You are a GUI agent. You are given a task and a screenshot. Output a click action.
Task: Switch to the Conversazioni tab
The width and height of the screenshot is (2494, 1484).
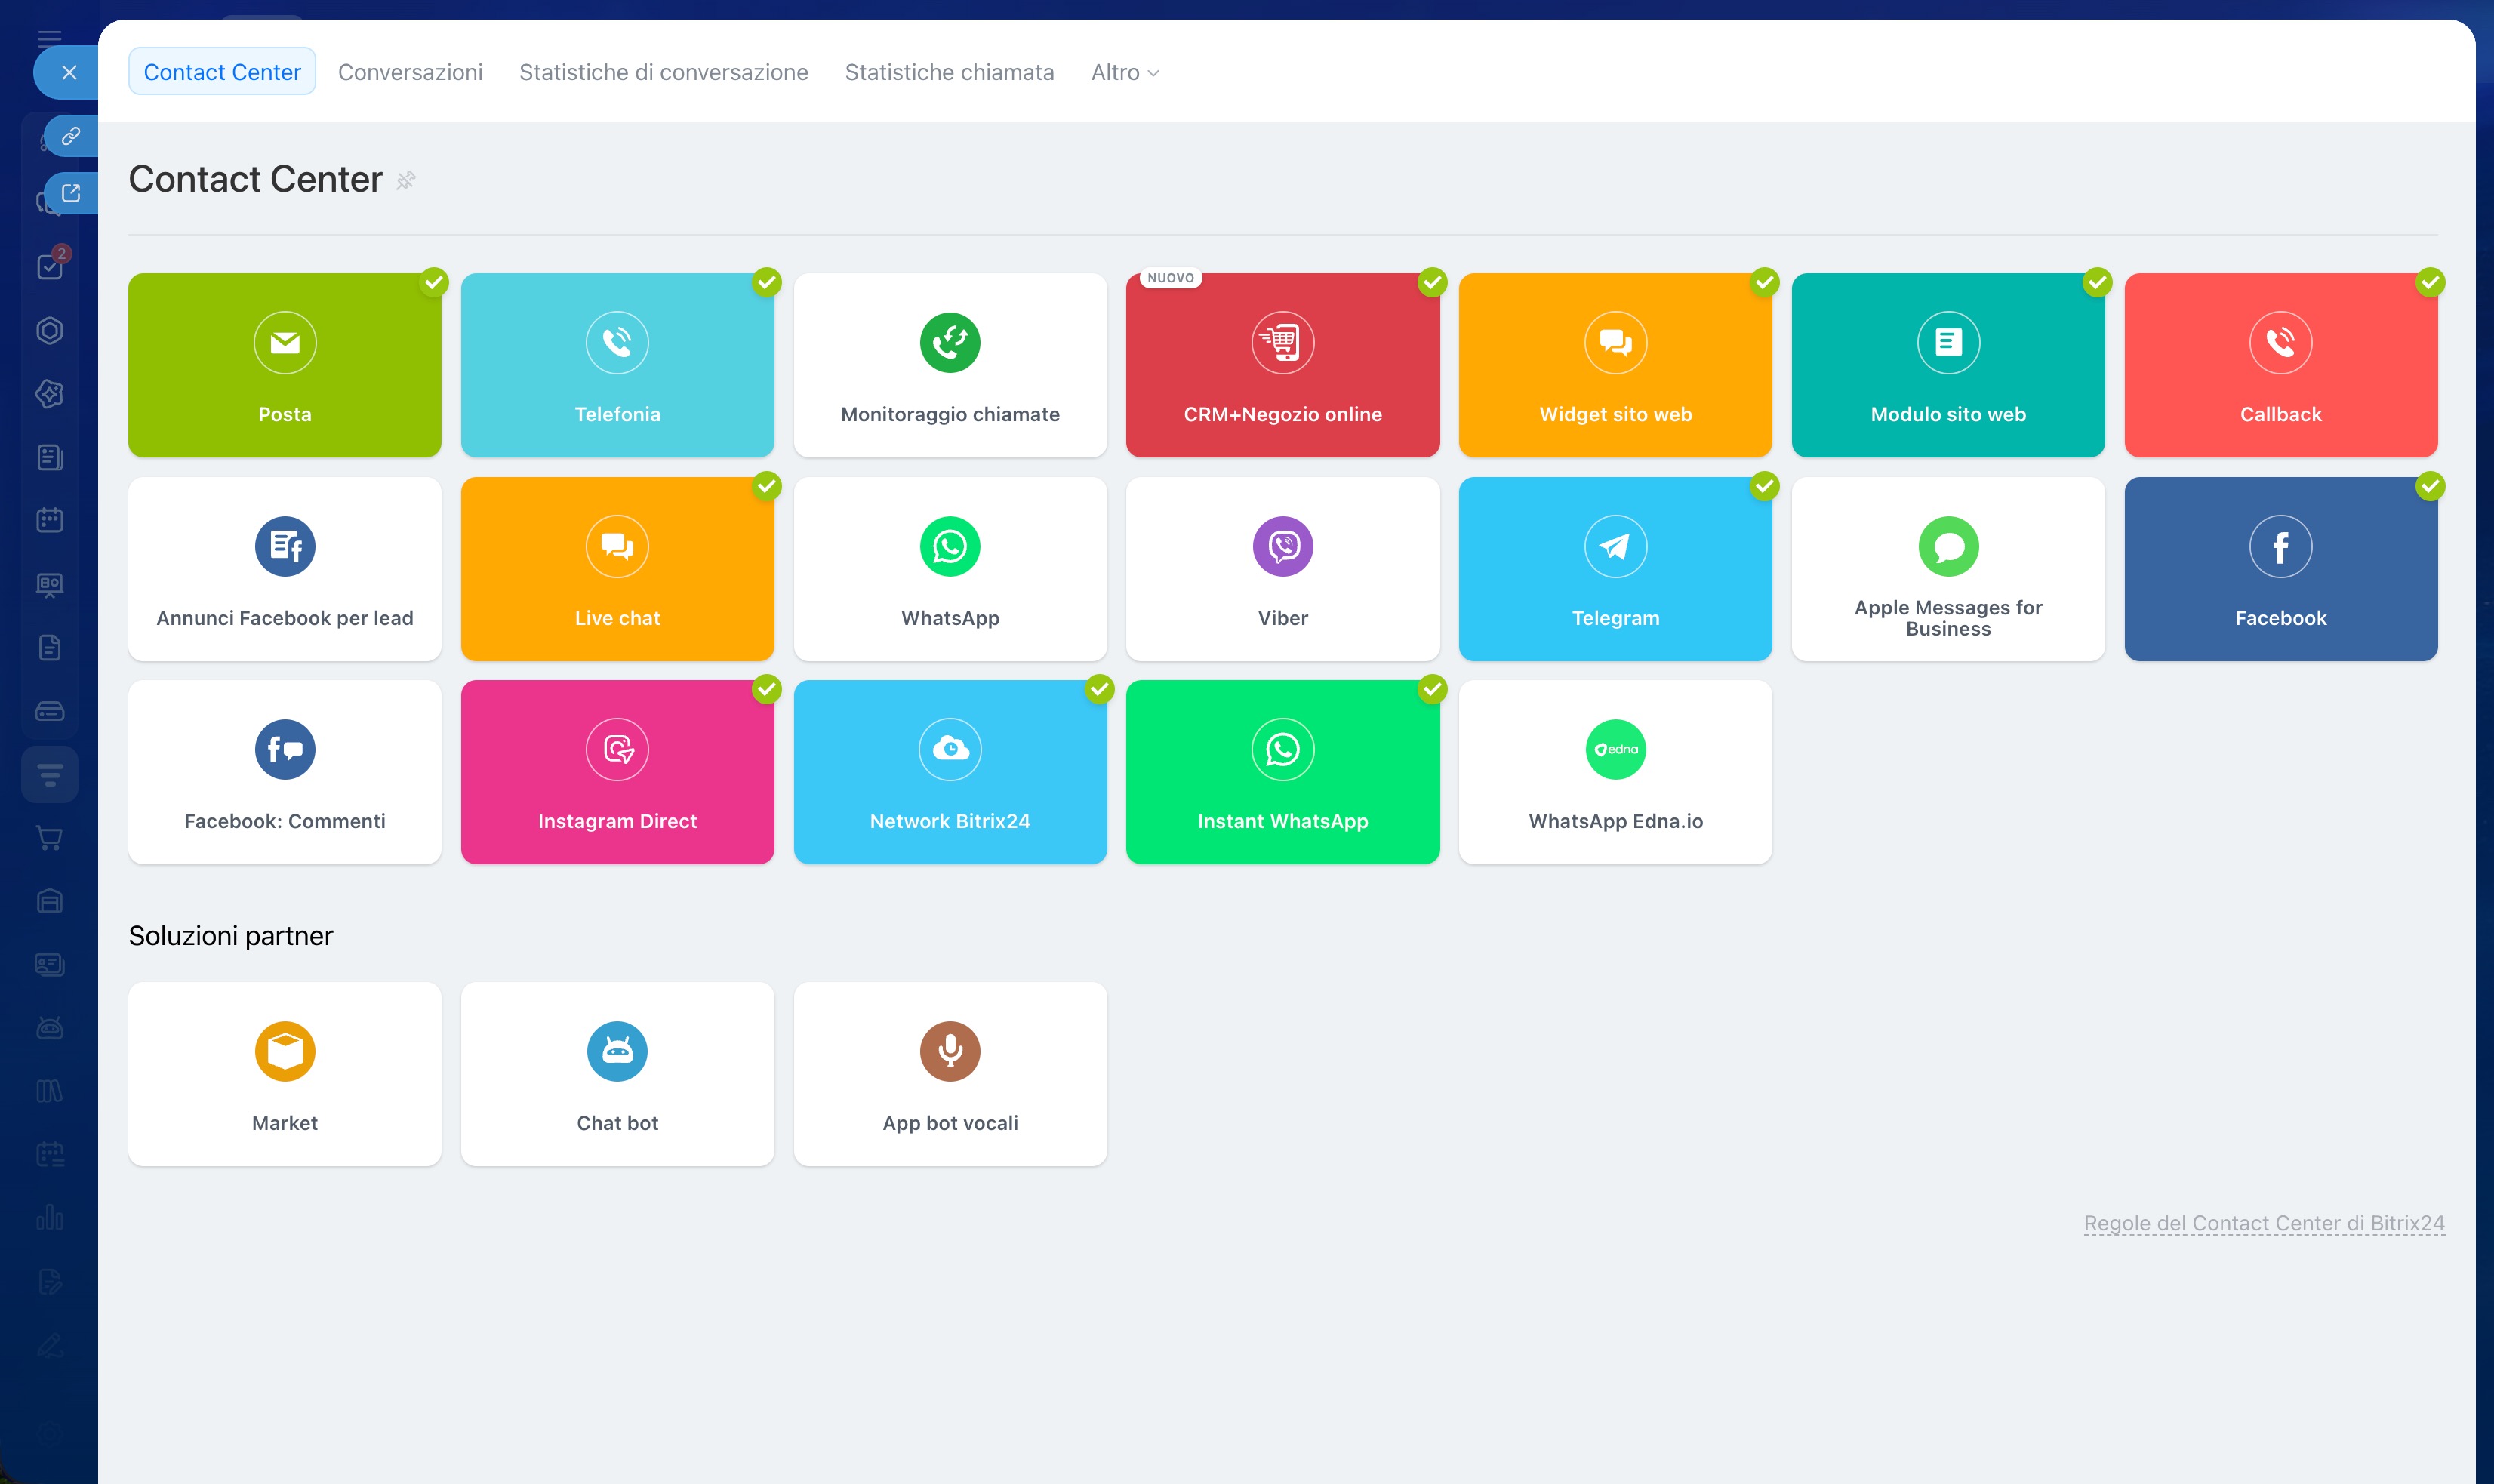click(410, 72)
